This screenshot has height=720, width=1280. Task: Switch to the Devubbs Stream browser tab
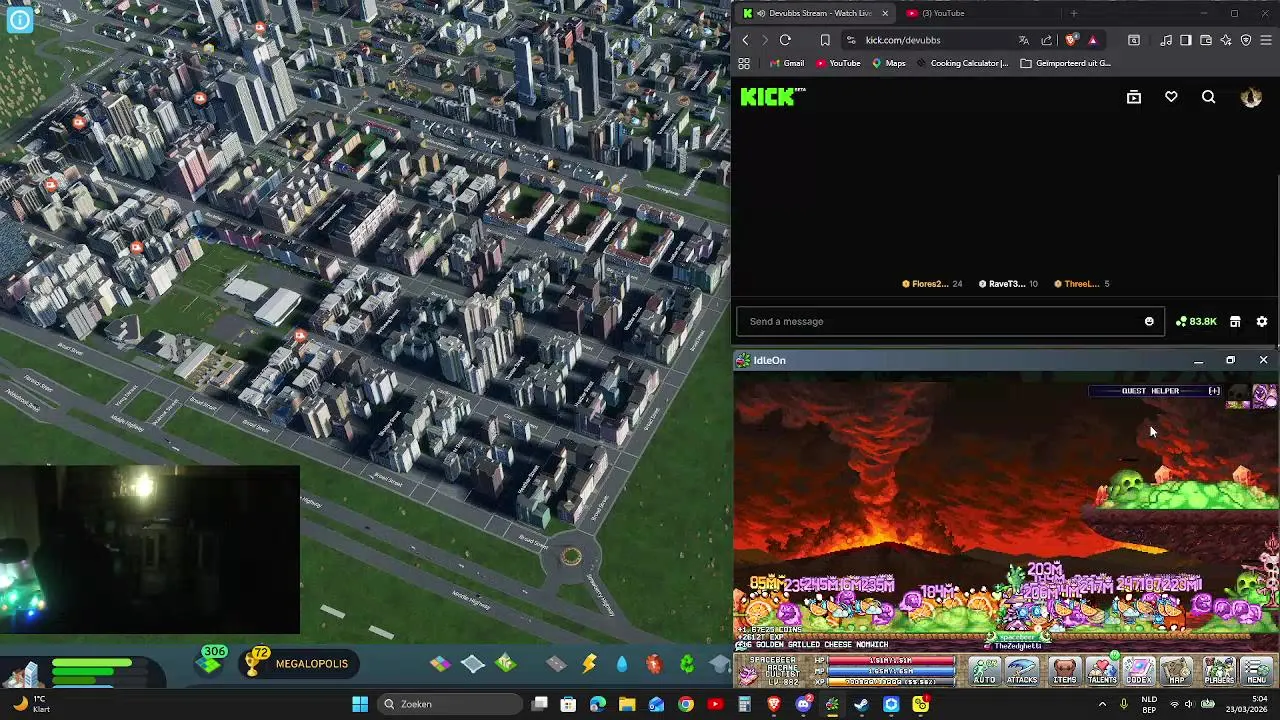813,13
